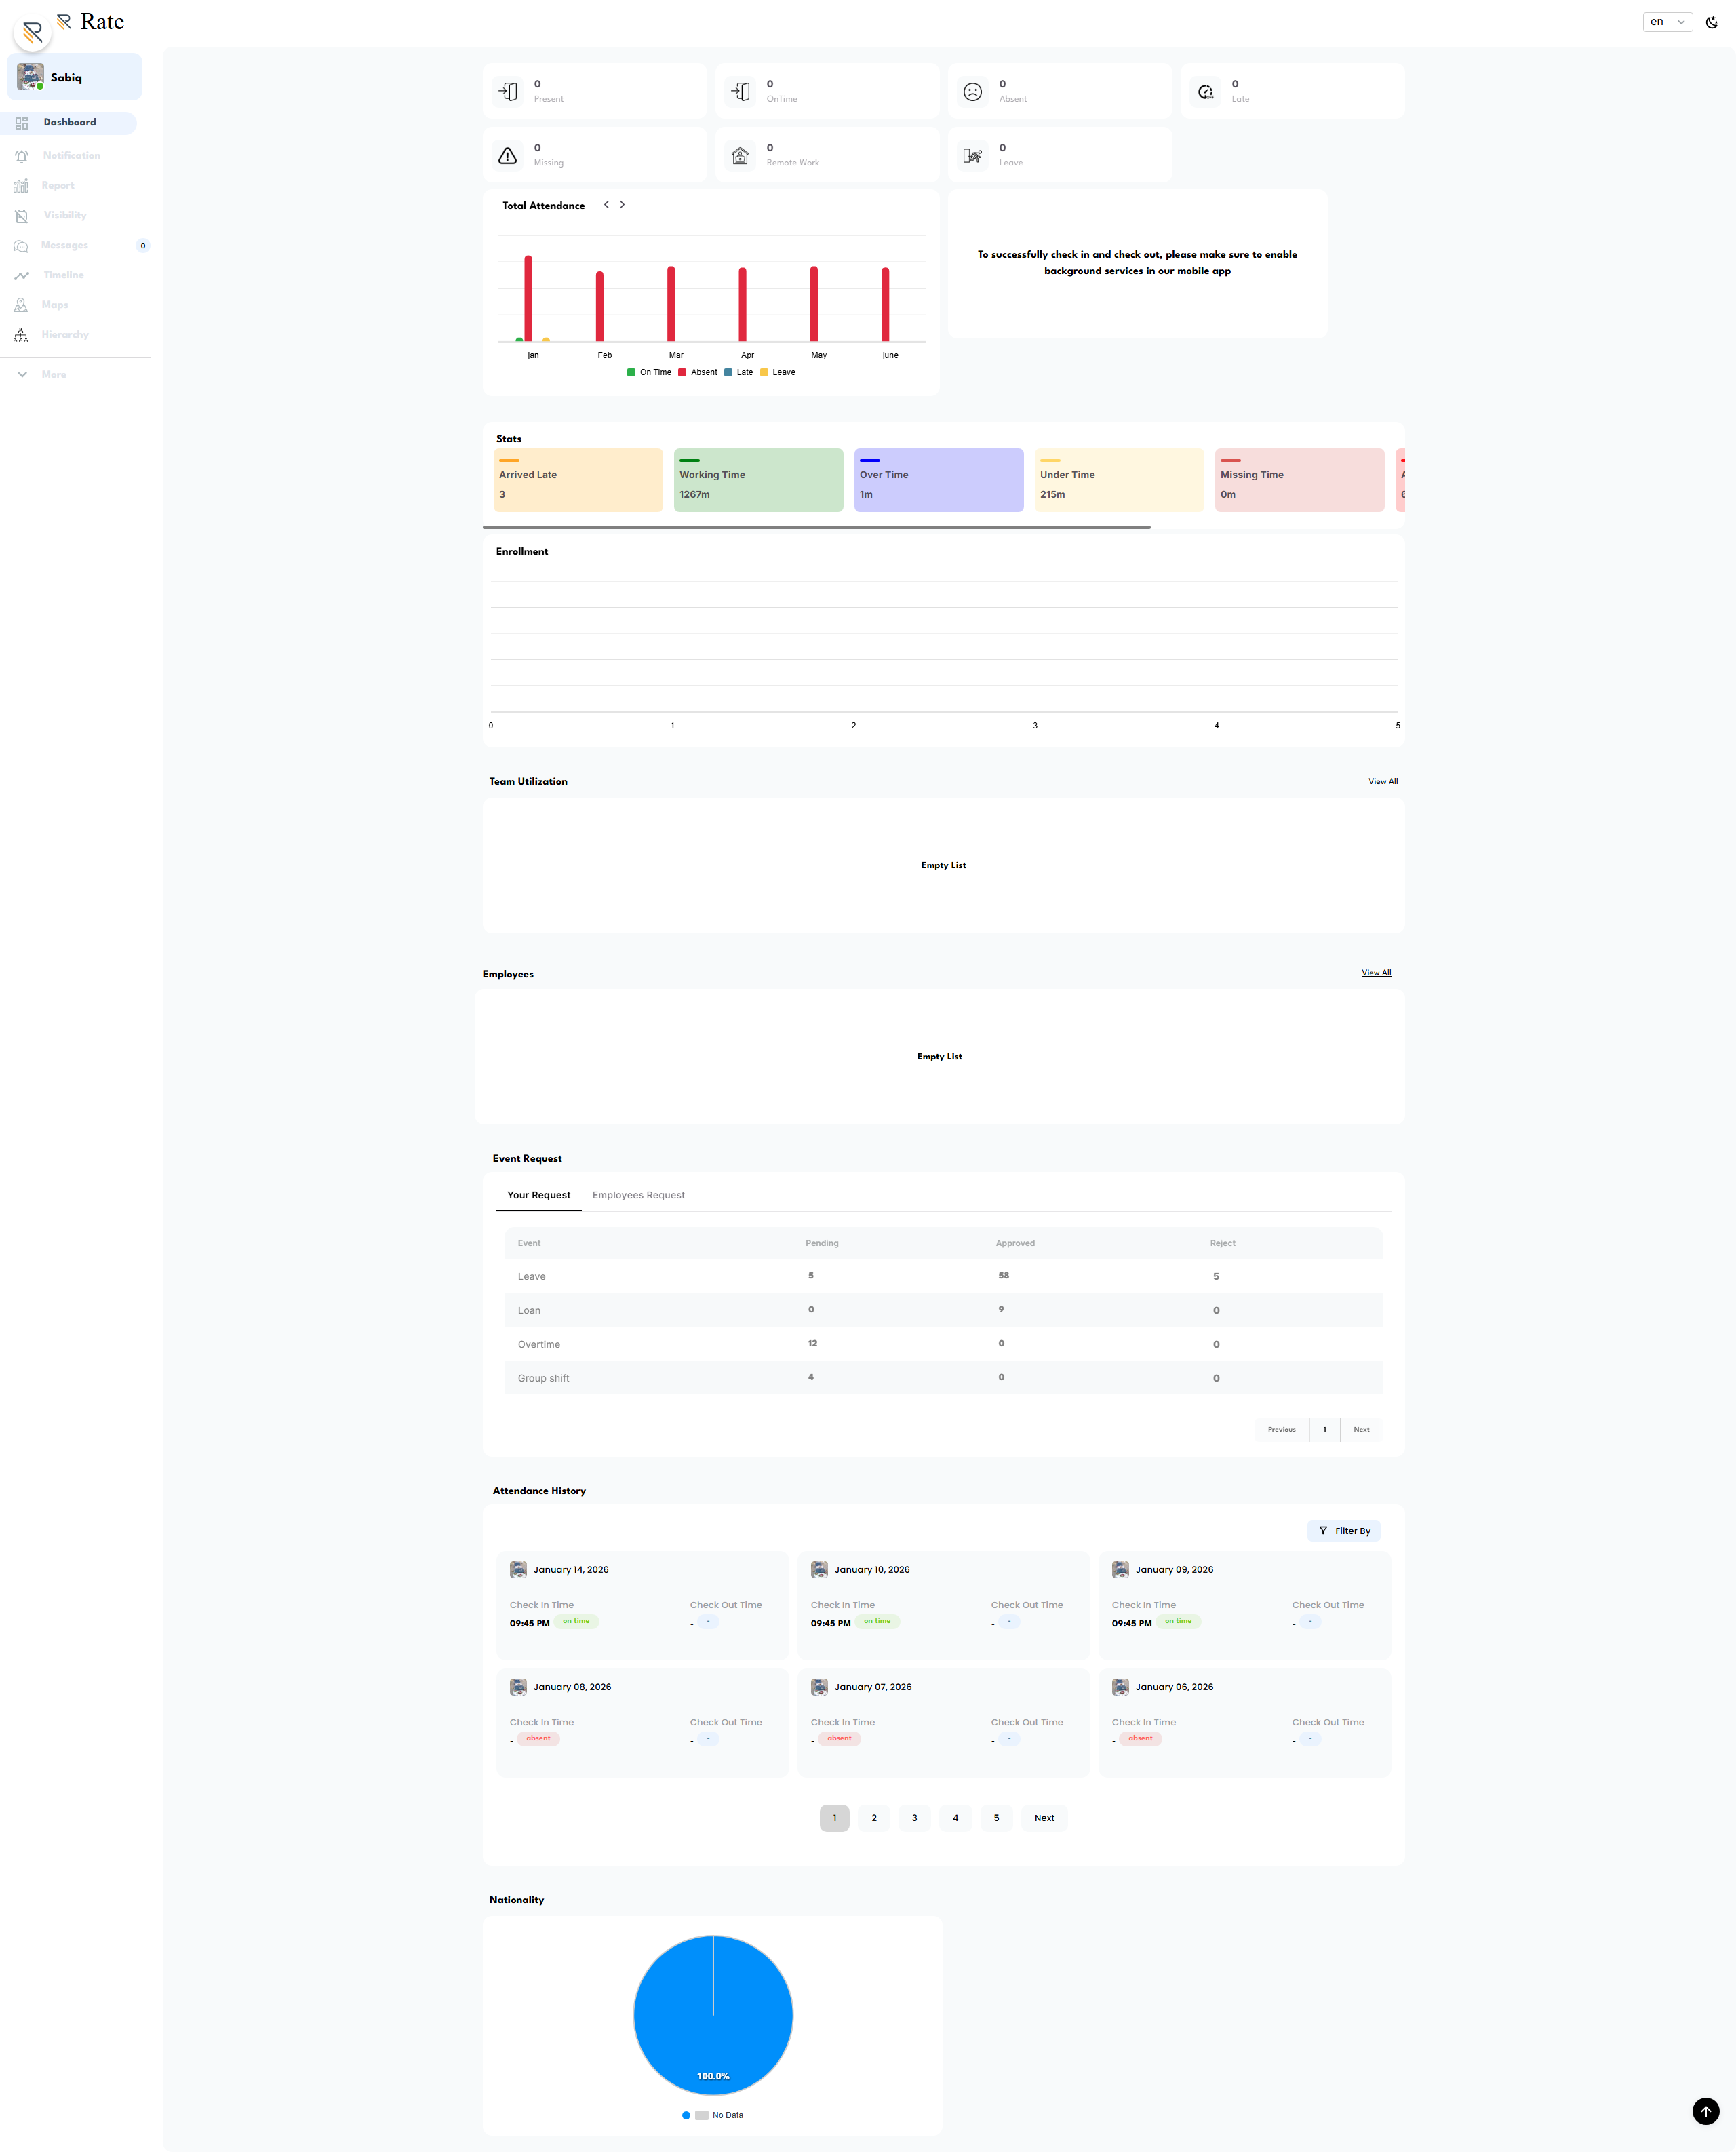
Task: Click the scroll-to-top arrow button
Action: [x=1706, y=2111]
